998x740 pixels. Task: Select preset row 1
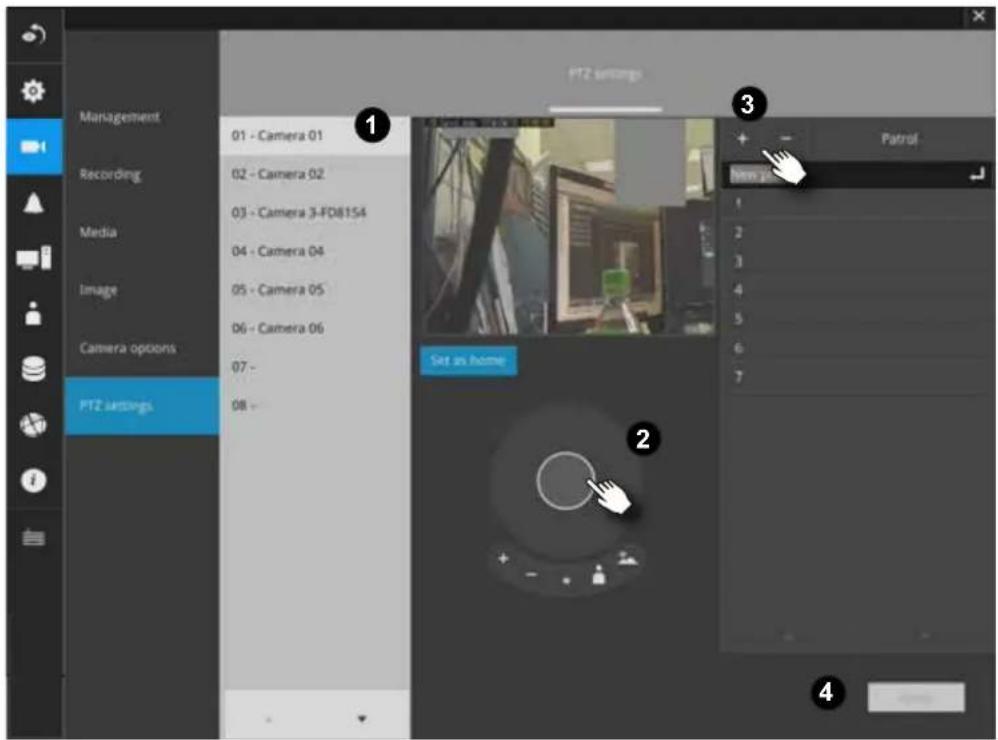pos(856,204)
